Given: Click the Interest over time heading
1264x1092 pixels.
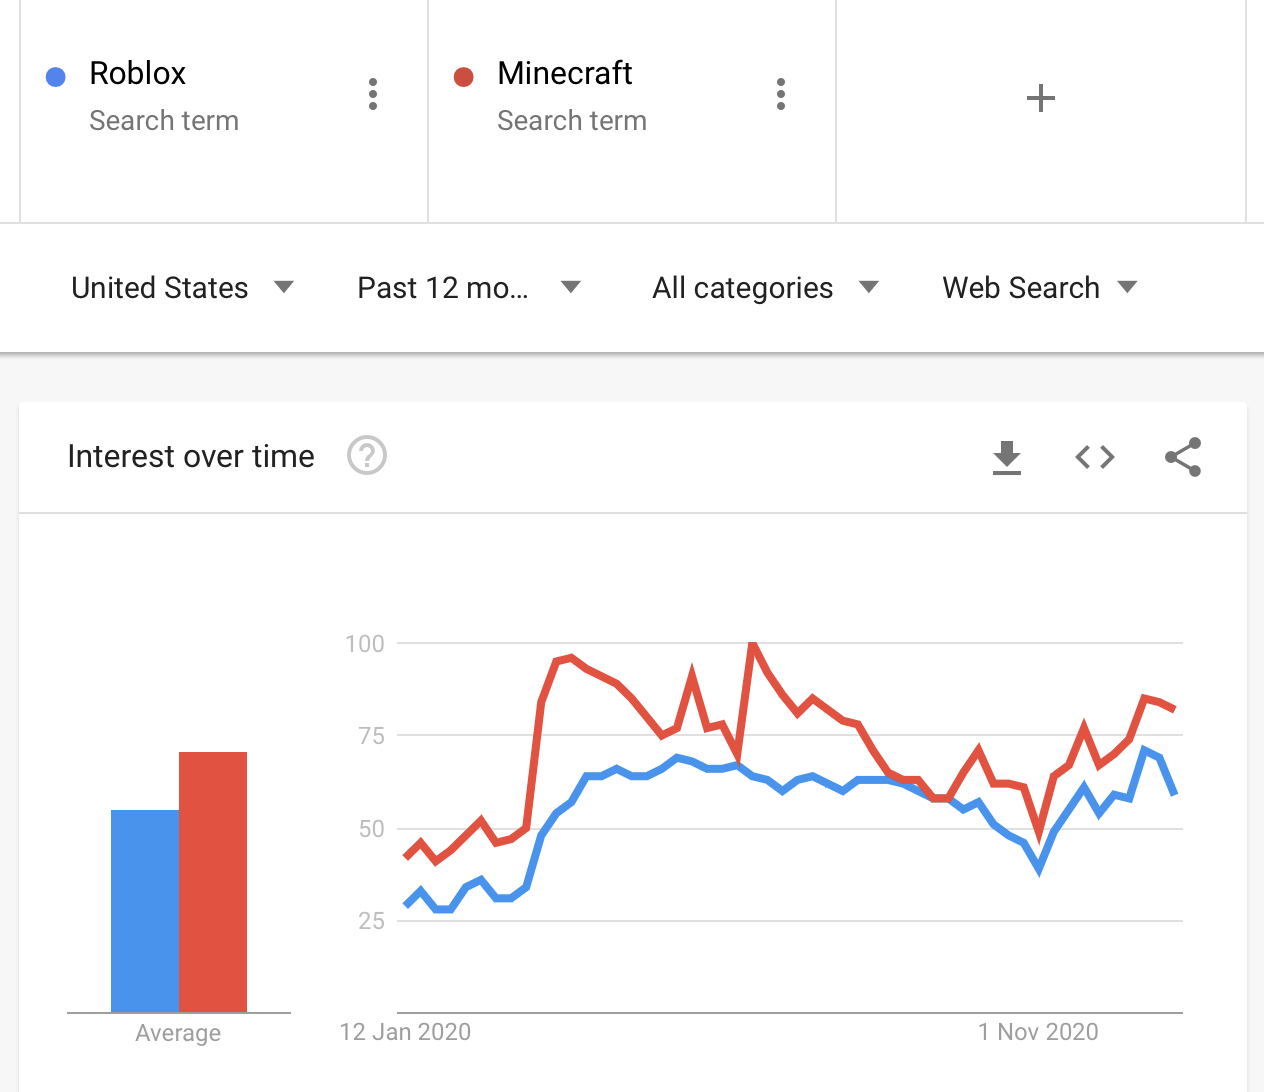Looking at the screenshot, I should point(191,456).
